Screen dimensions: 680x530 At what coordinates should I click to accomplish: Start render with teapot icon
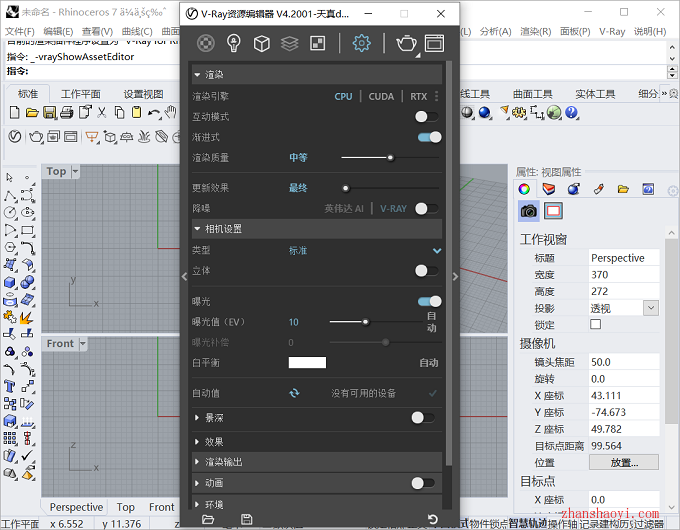(406, 43)
